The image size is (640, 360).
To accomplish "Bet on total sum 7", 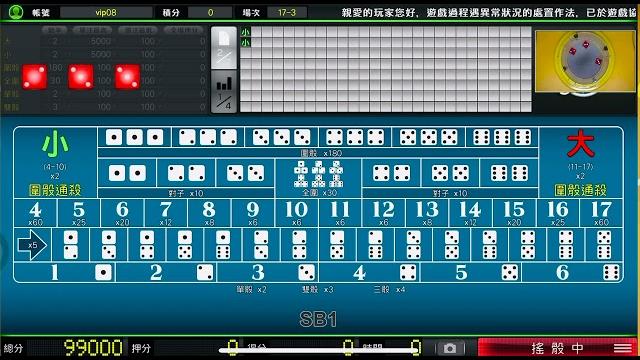I will (165, 213).
